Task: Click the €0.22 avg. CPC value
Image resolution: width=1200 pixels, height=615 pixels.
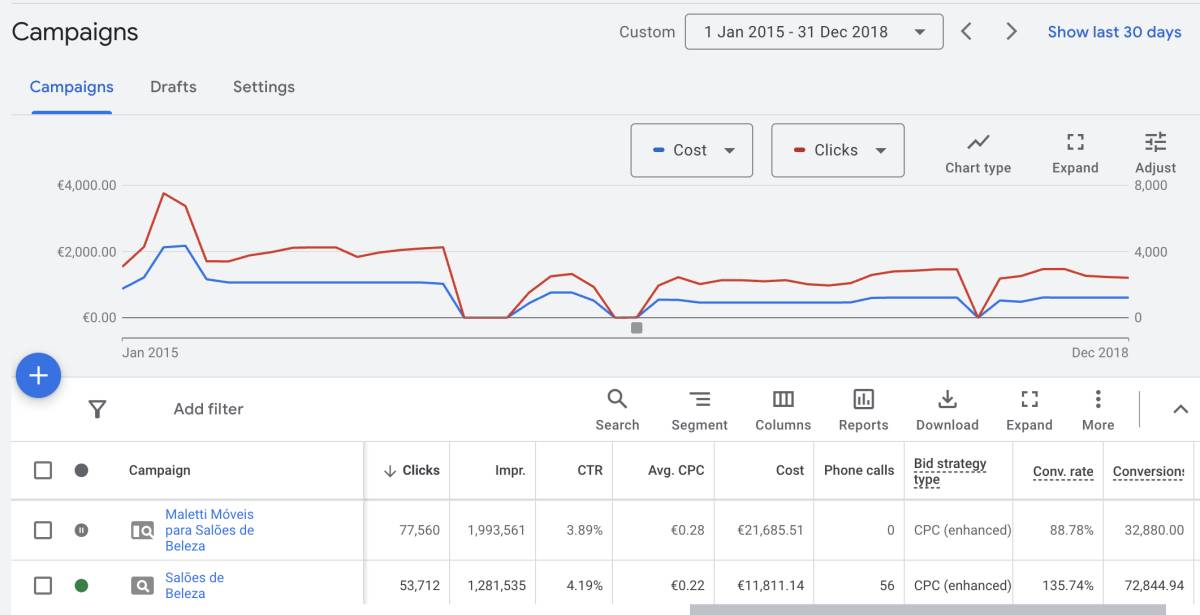Action: [x=688, y=585]
